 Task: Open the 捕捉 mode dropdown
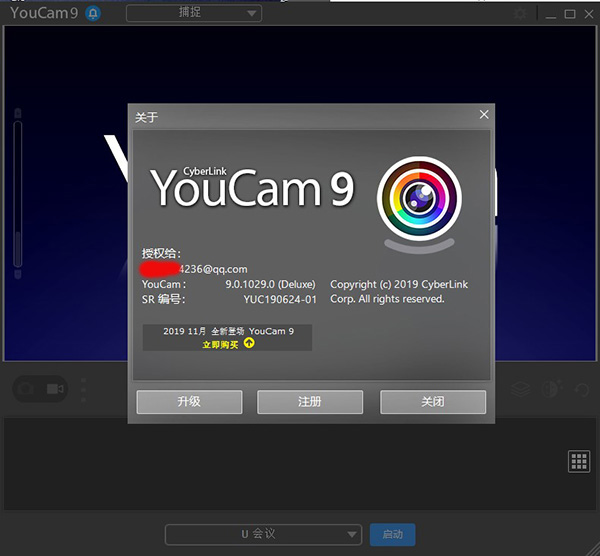[193, 14]
